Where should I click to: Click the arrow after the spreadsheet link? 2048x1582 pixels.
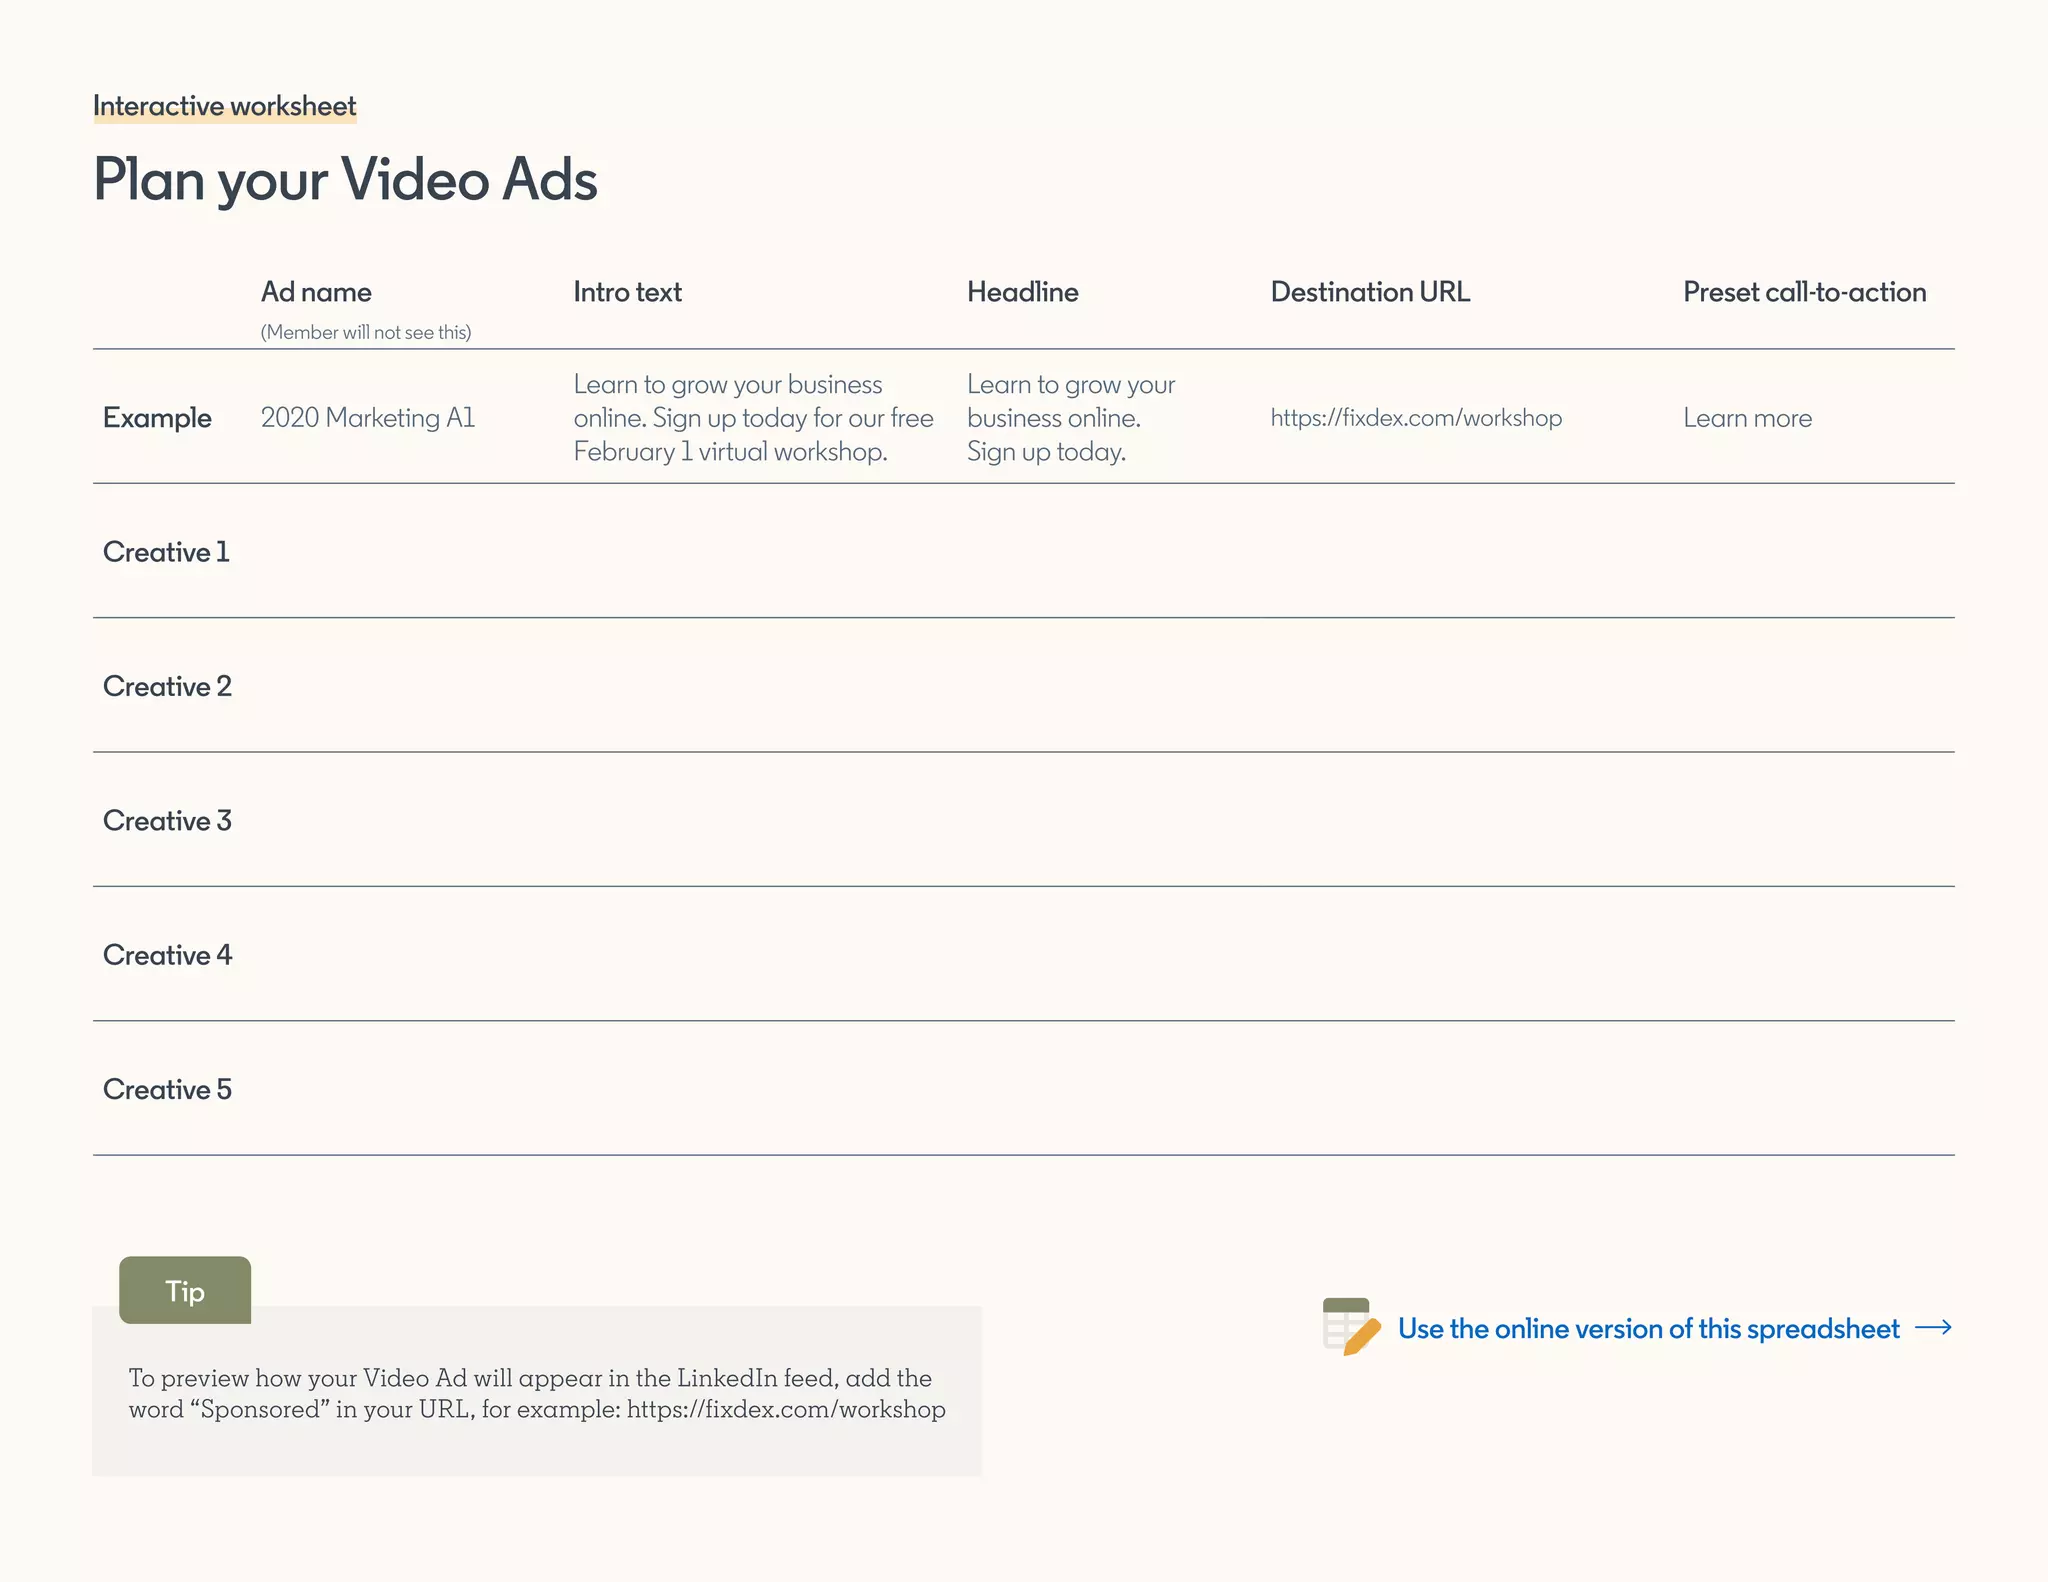1933,1327
